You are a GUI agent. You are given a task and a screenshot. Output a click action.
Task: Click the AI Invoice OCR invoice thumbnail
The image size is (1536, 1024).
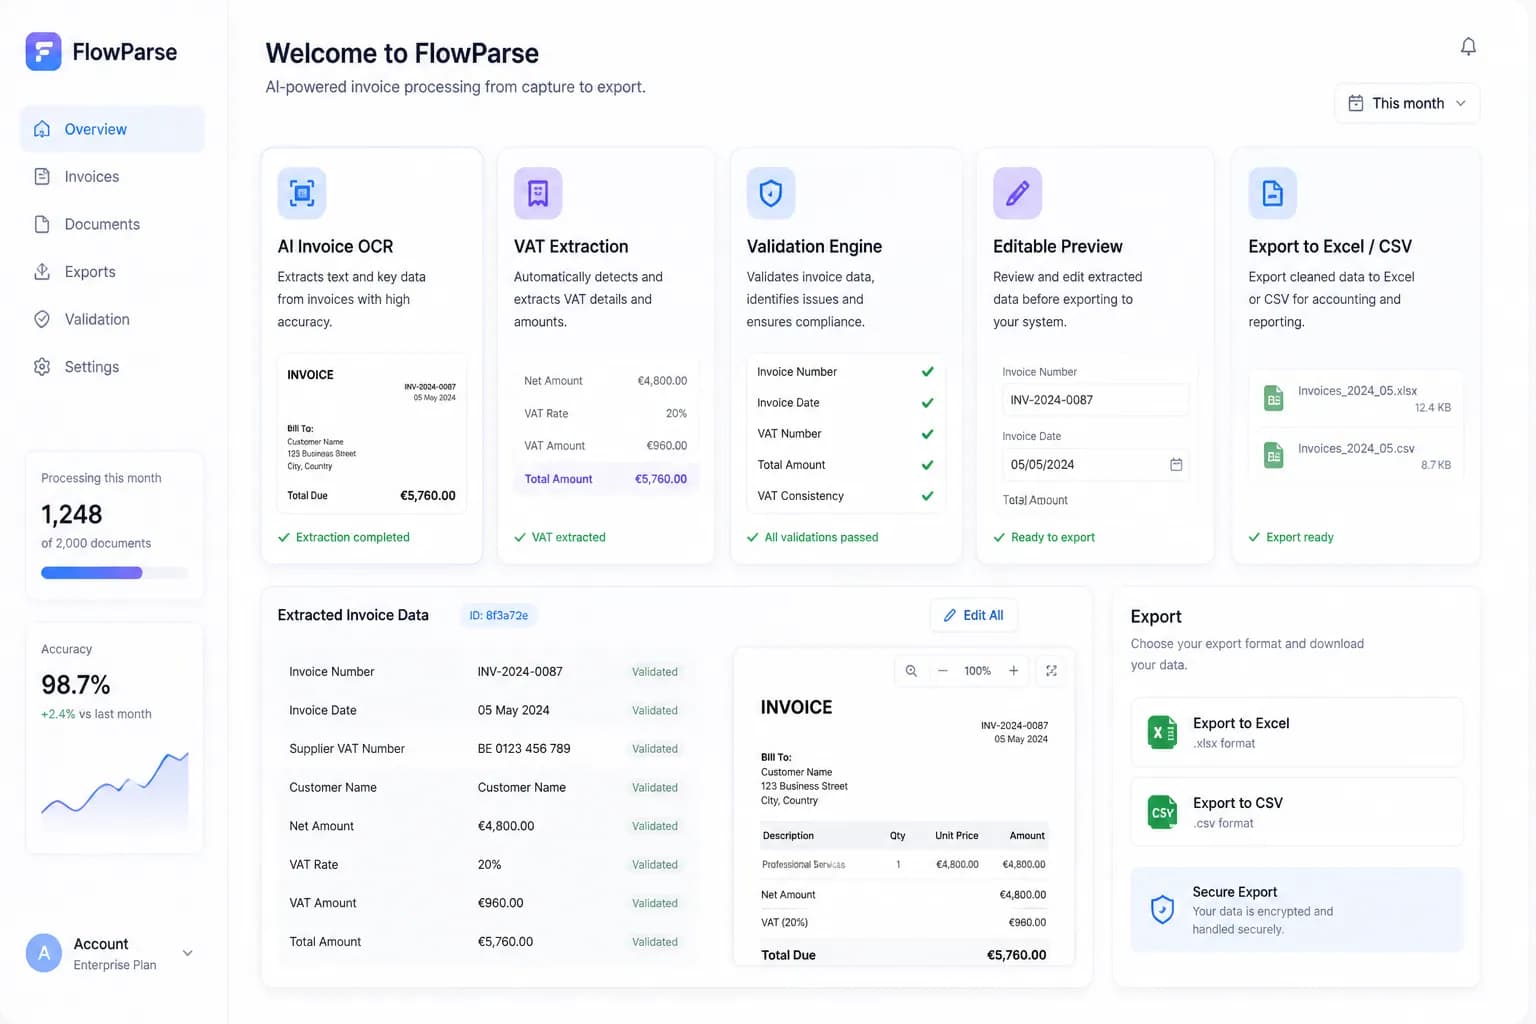[x=371, y=434]
